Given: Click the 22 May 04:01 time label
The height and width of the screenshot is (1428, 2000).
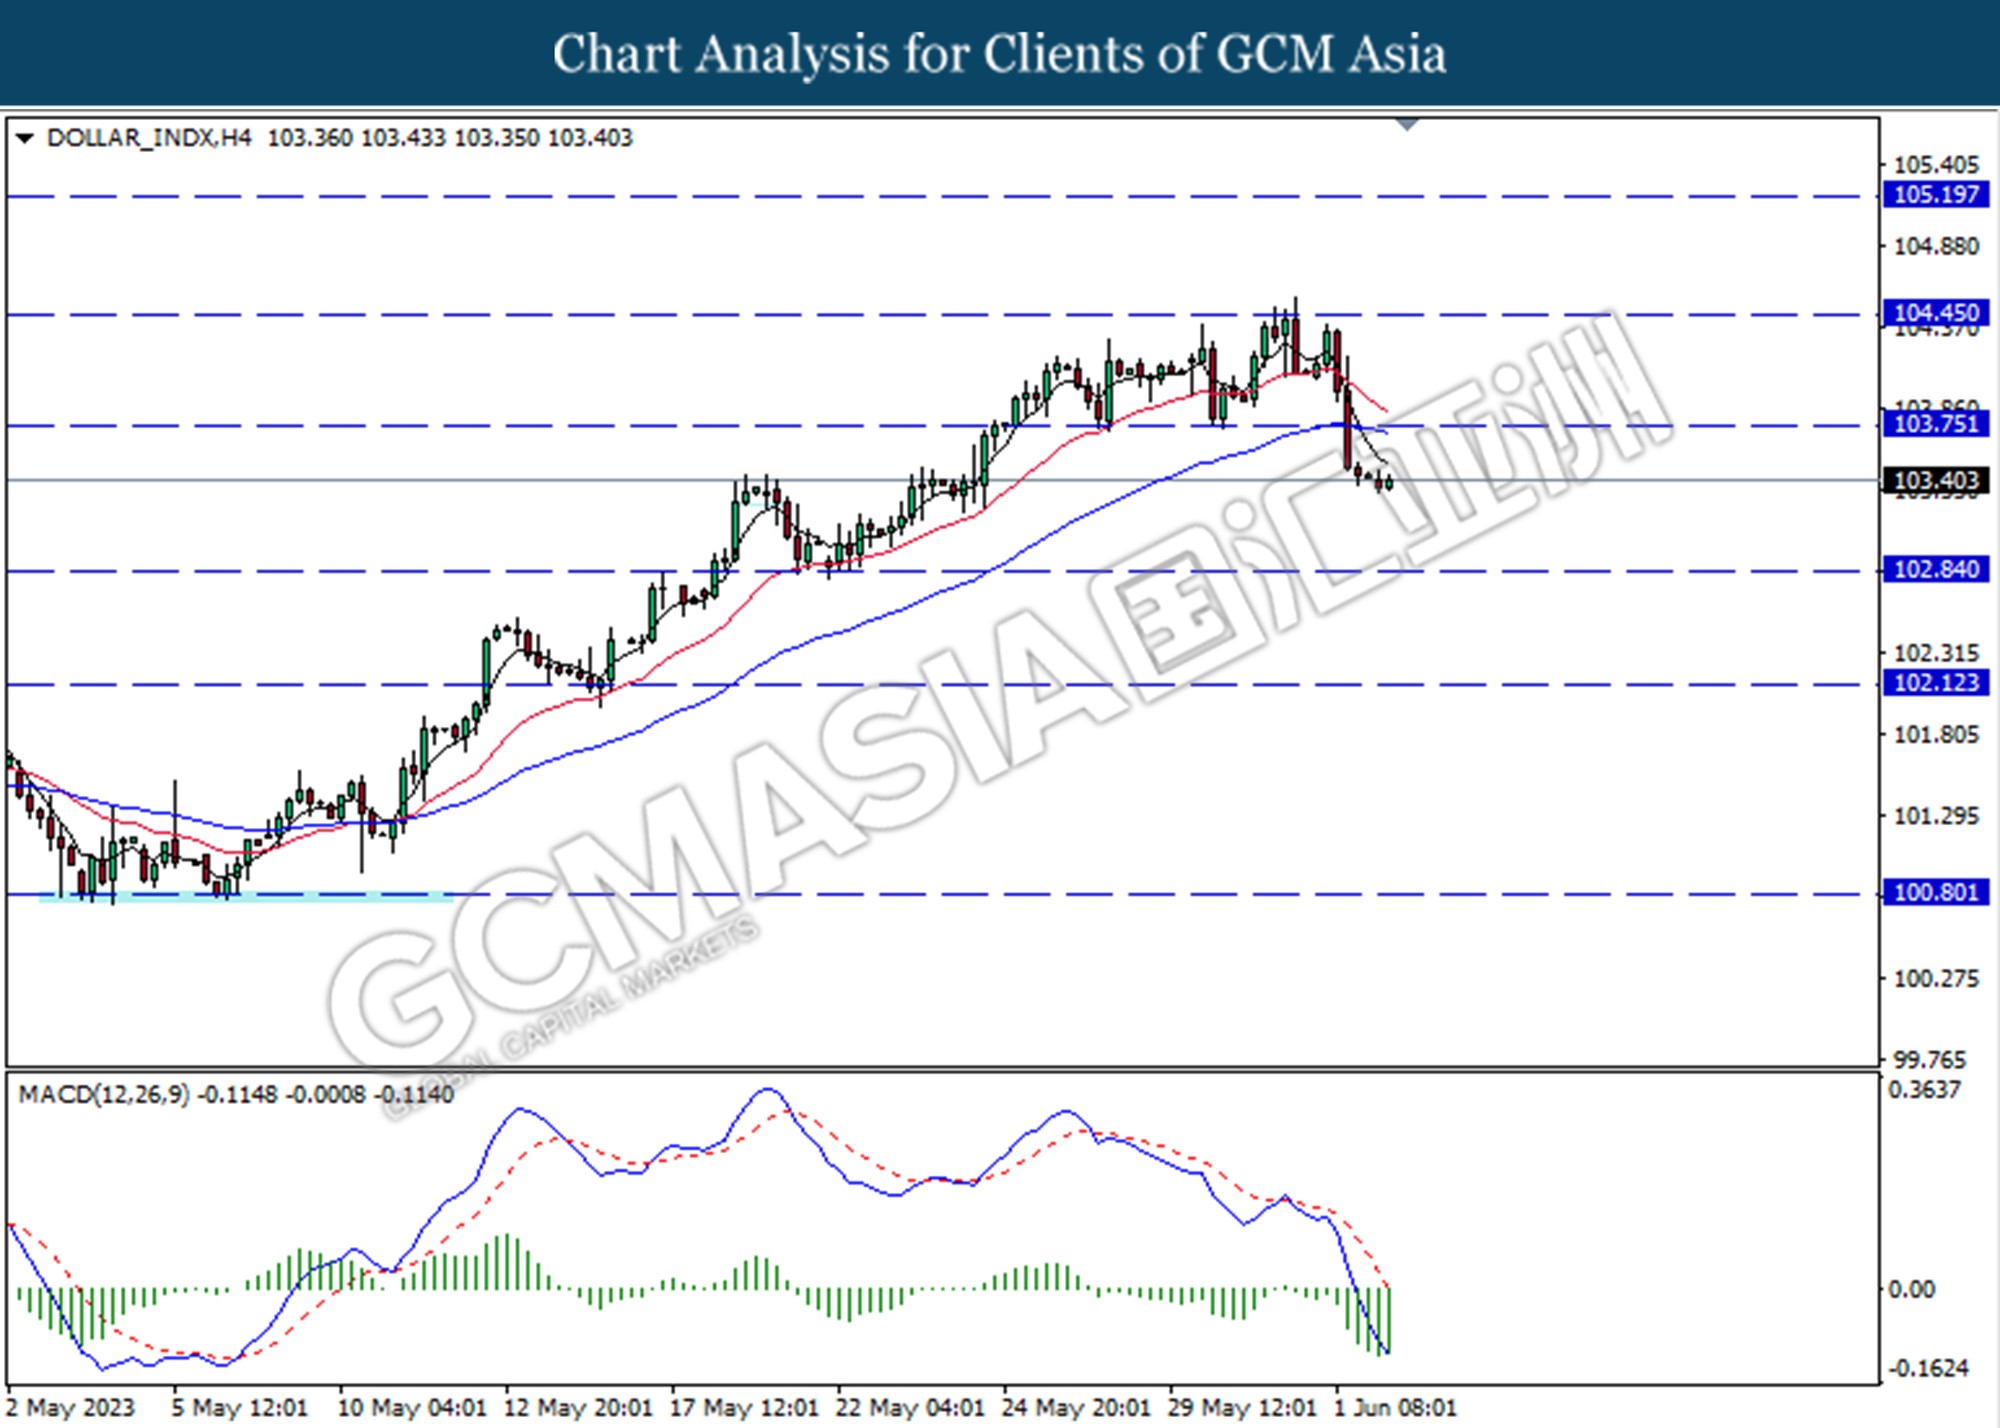Looking at the screenshot, I should pyautogui.click(x=910, y=1408).
